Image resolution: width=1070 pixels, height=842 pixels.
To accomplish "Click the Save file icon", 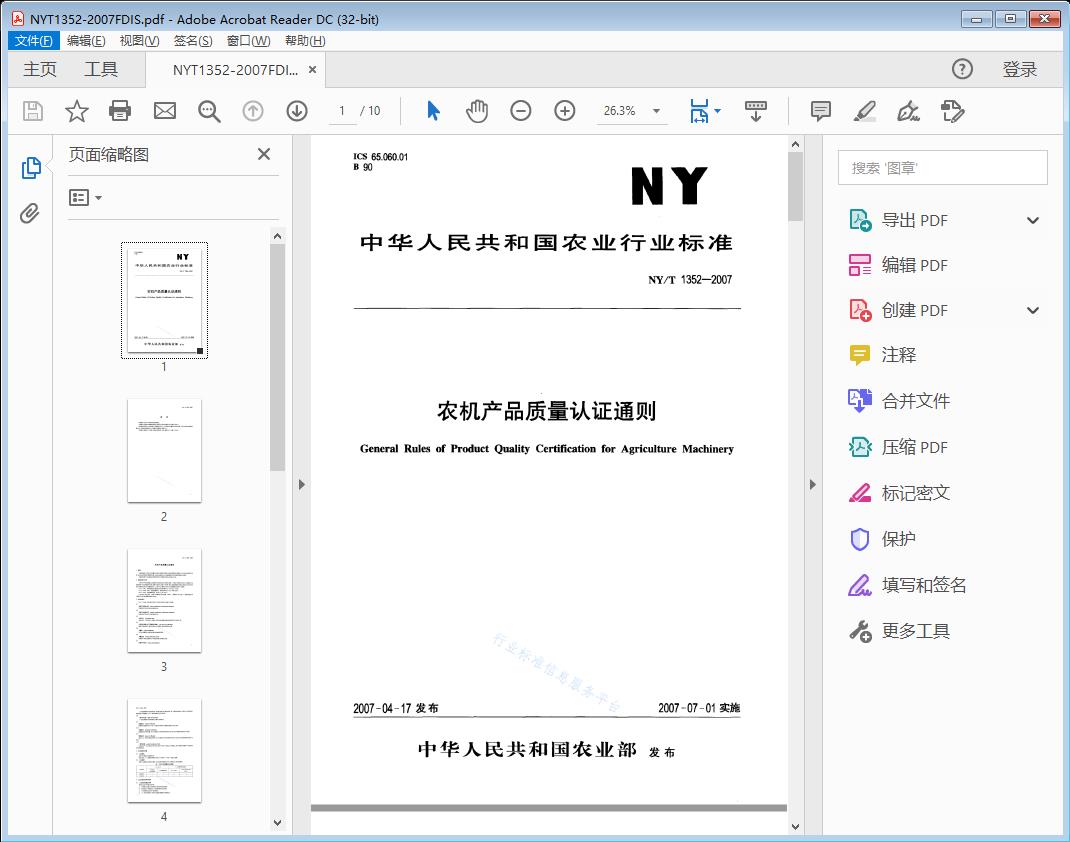I will coord(31,111).
